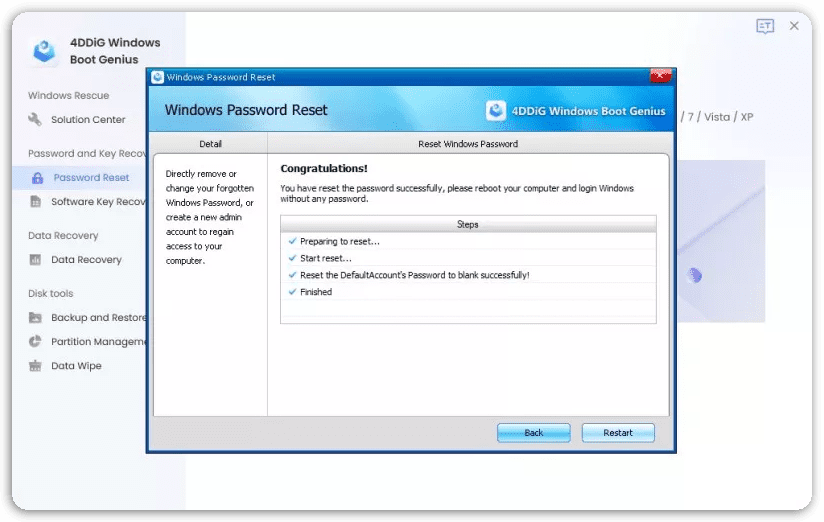The height and width of the screenshot is (522, 824).
Task: Click the Restart button
Action: (x=618, y=433)
